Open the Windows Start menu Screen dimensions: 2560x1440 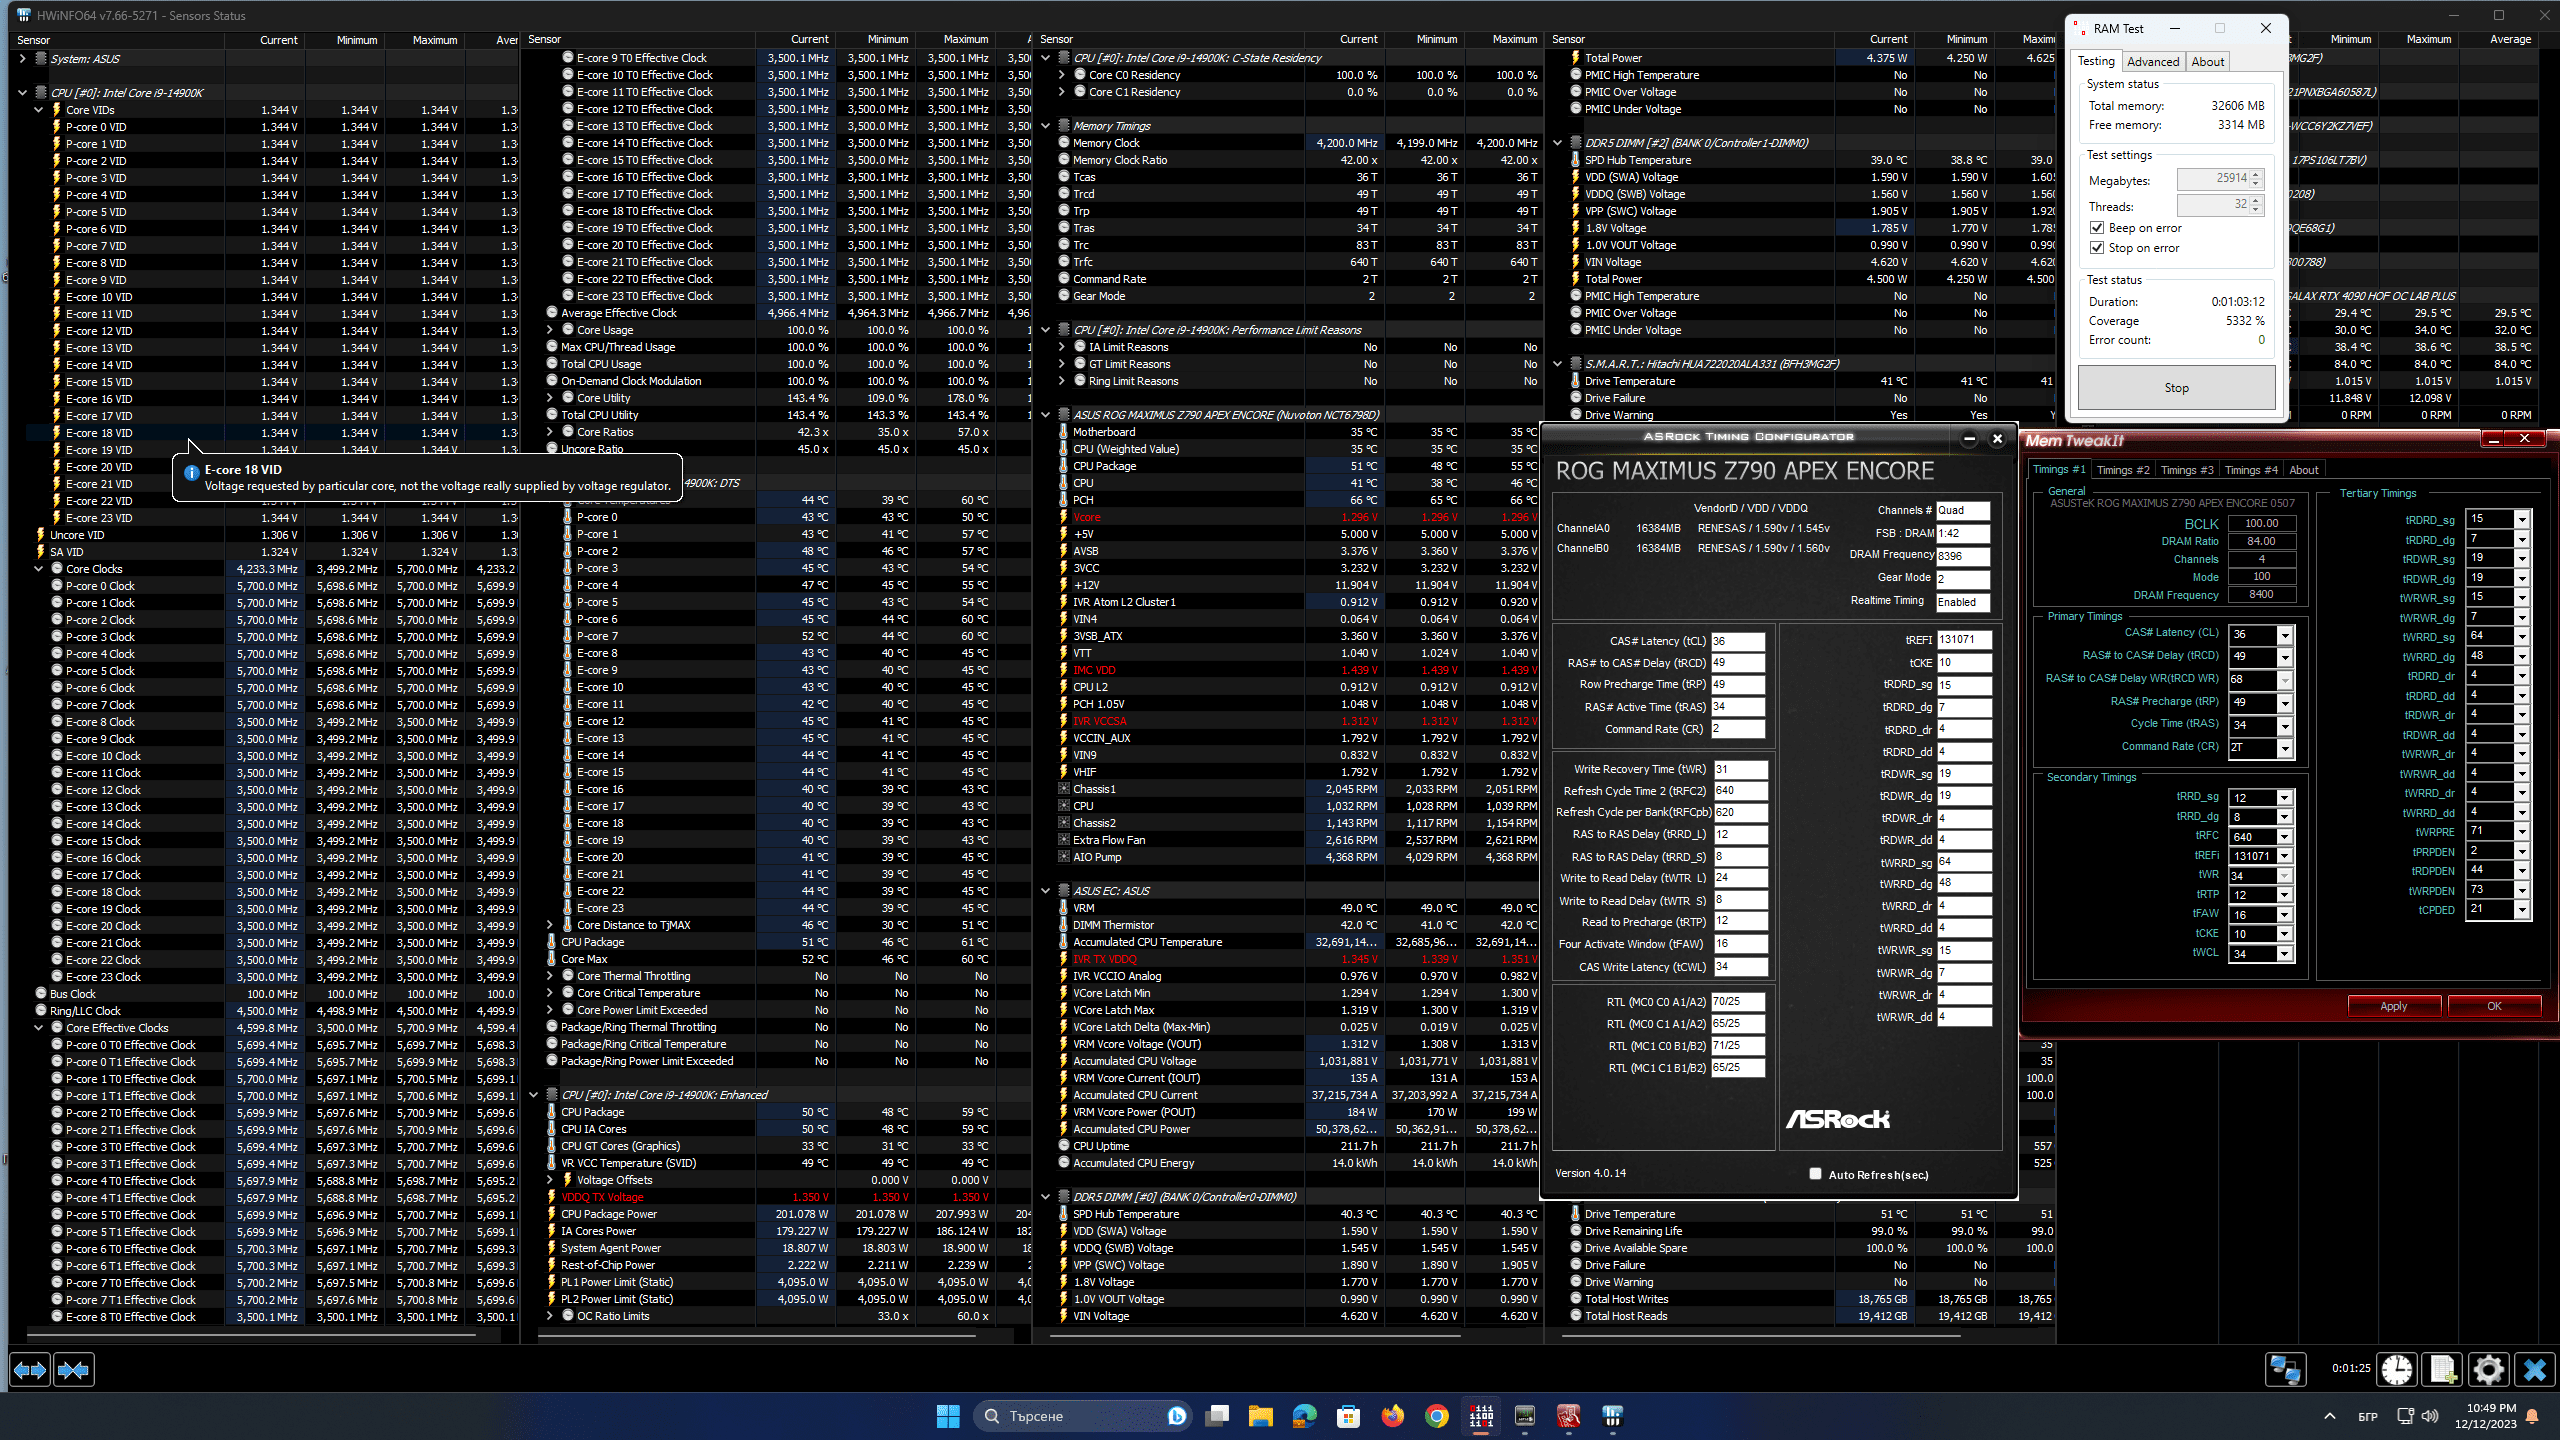pyautogui.click(x=948, y=1416)
